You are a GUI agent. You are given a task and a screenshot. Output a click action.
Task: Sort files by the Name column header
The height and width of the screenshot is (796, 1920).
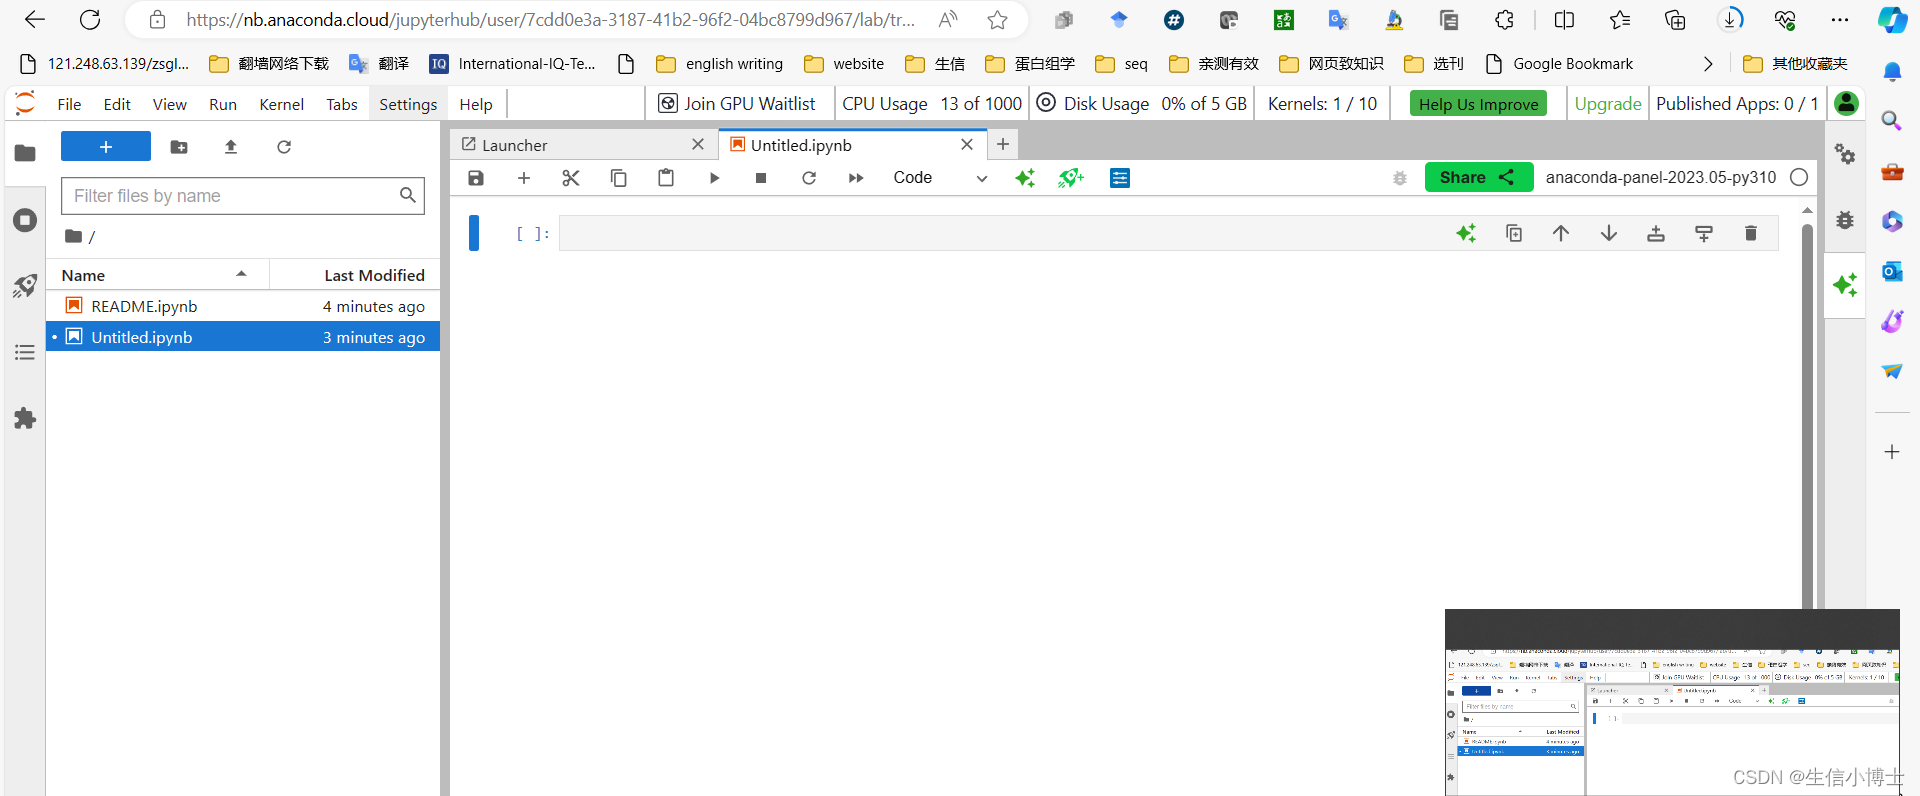[x=157, y=275]
